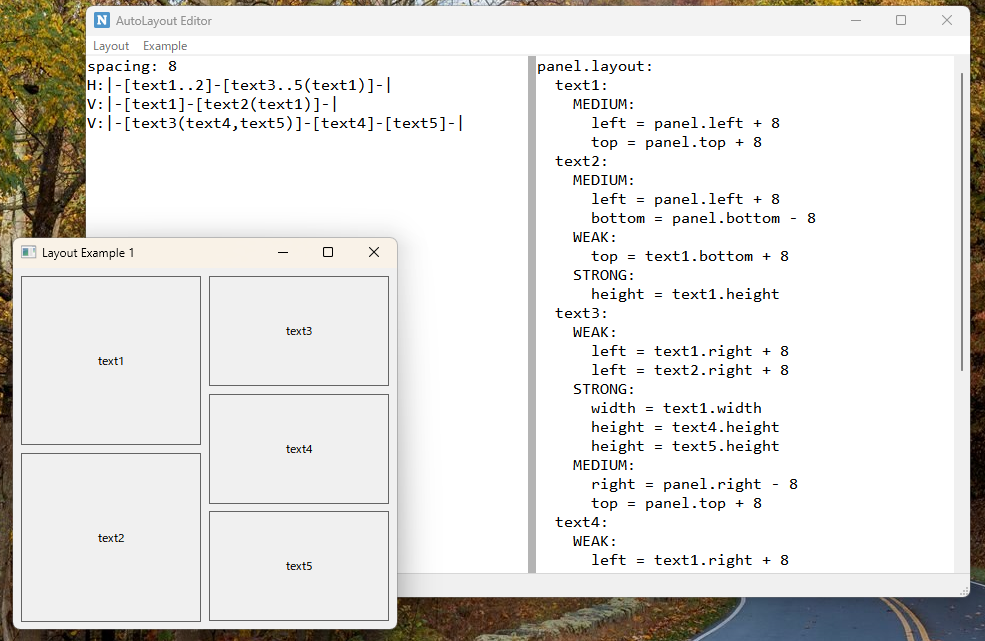Click the text1 box
Viewport: 985px width, 641px height.
[x=111, y=361]
